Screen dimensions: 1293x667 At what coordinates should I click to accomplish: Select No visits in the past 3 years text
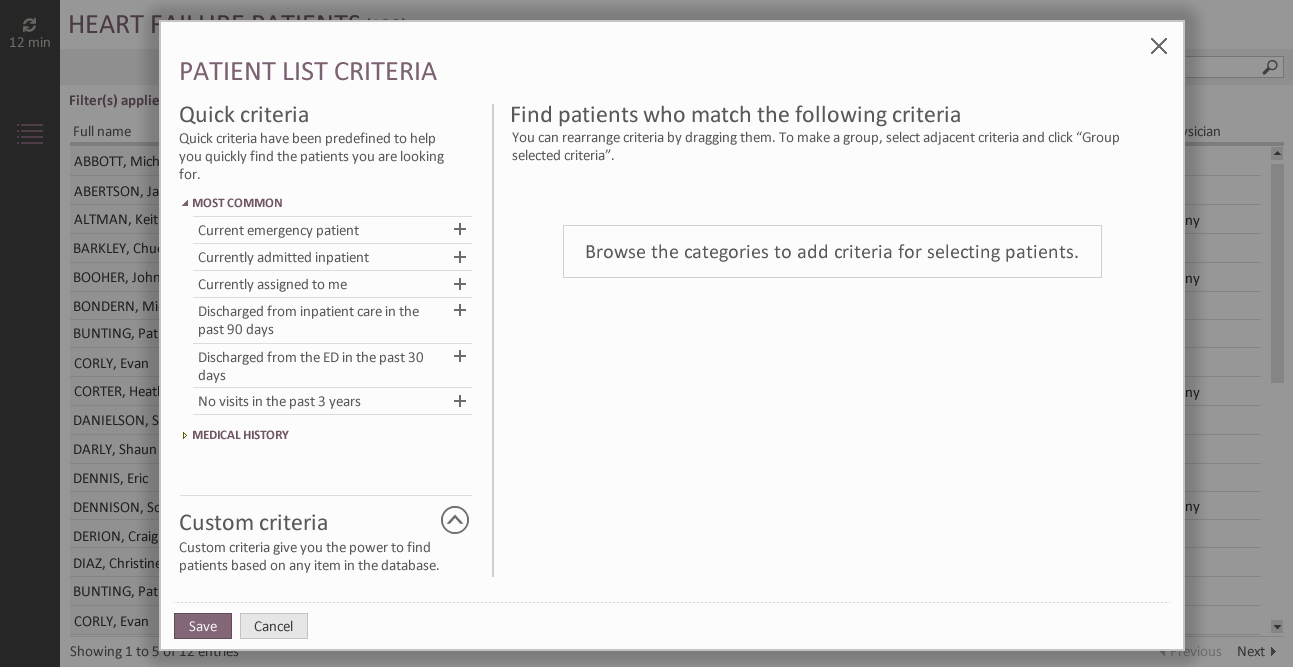pyautogui.click(x=279, y=401)
